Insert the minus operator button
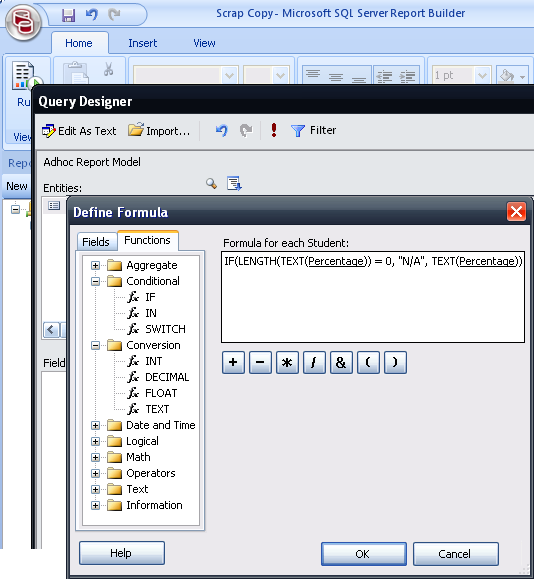Viewport: 534px width, 579px height. tap(260, 362)
